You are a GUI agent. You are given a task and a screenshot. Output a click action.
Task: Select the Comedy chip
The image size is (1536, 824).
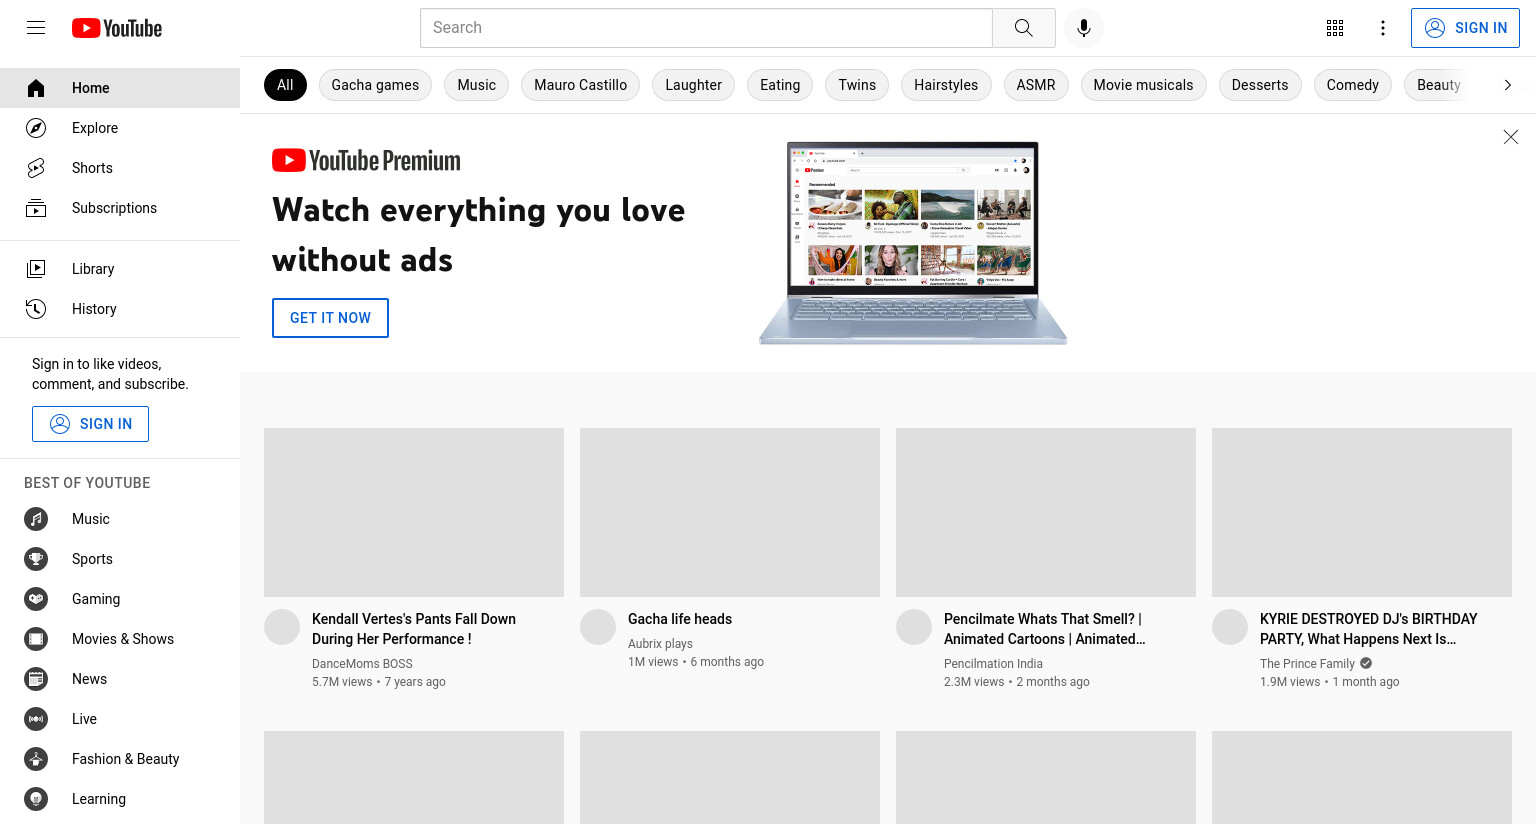[1353, 85]
